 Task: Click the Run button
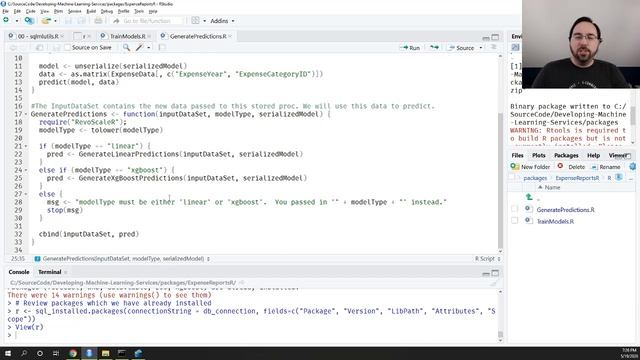tap(411, 48)
